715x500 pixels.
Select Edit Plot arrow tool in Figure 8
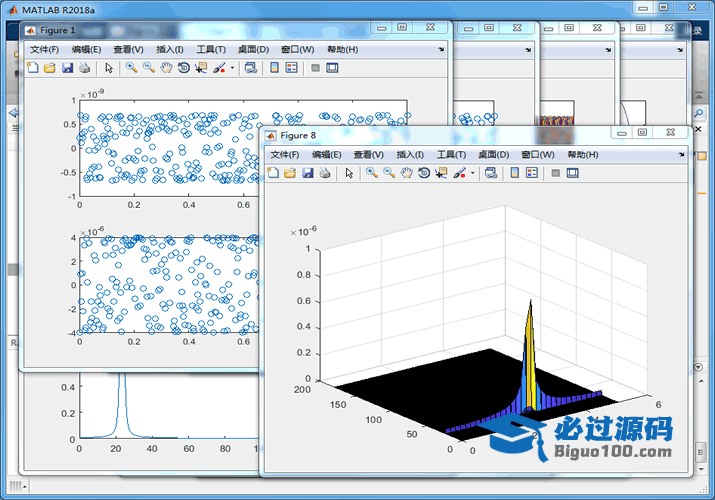(349, 173)
